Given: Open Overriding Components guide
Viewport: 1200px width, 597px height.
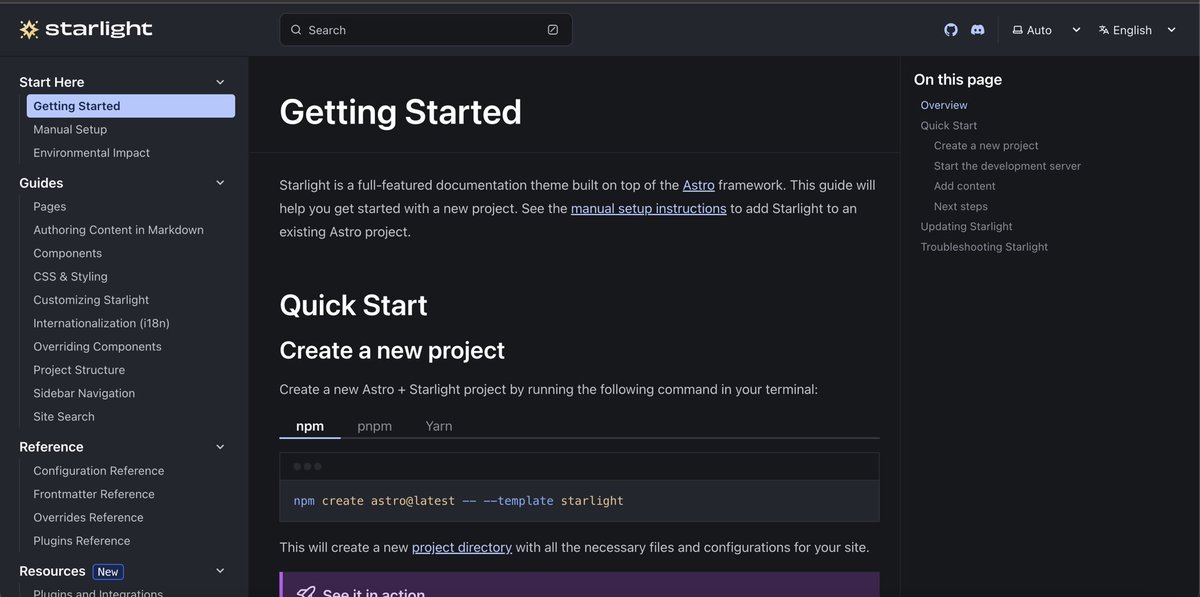Looking at the screenshot, I should [98, 346].
